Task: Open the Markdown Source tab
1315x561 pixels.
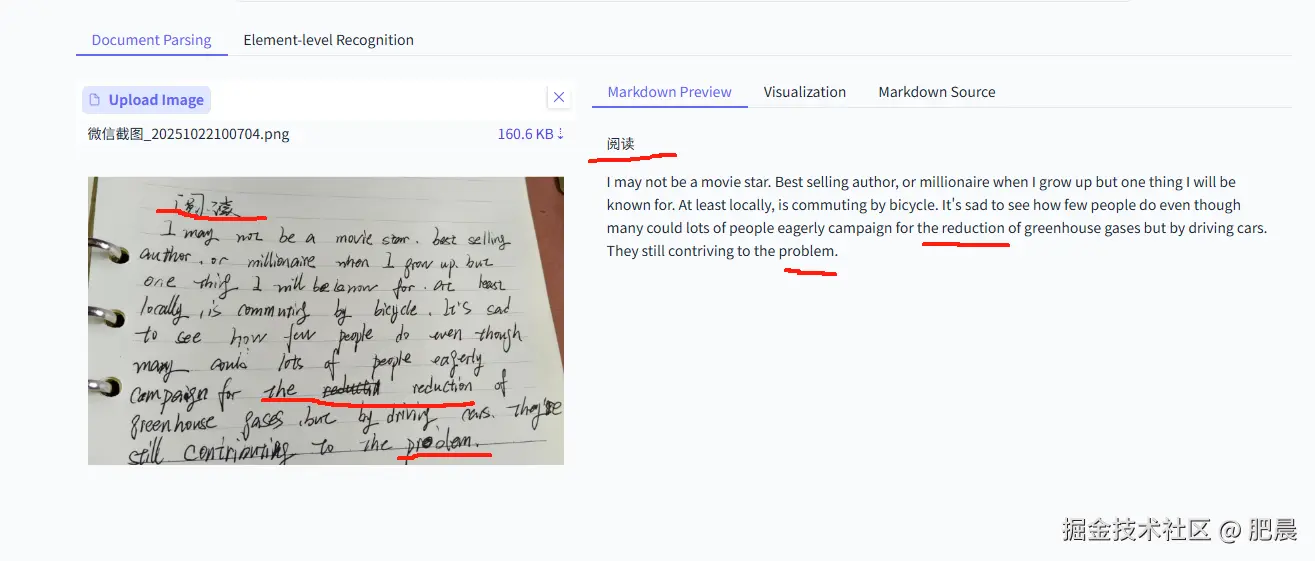Action: (937, 91)
